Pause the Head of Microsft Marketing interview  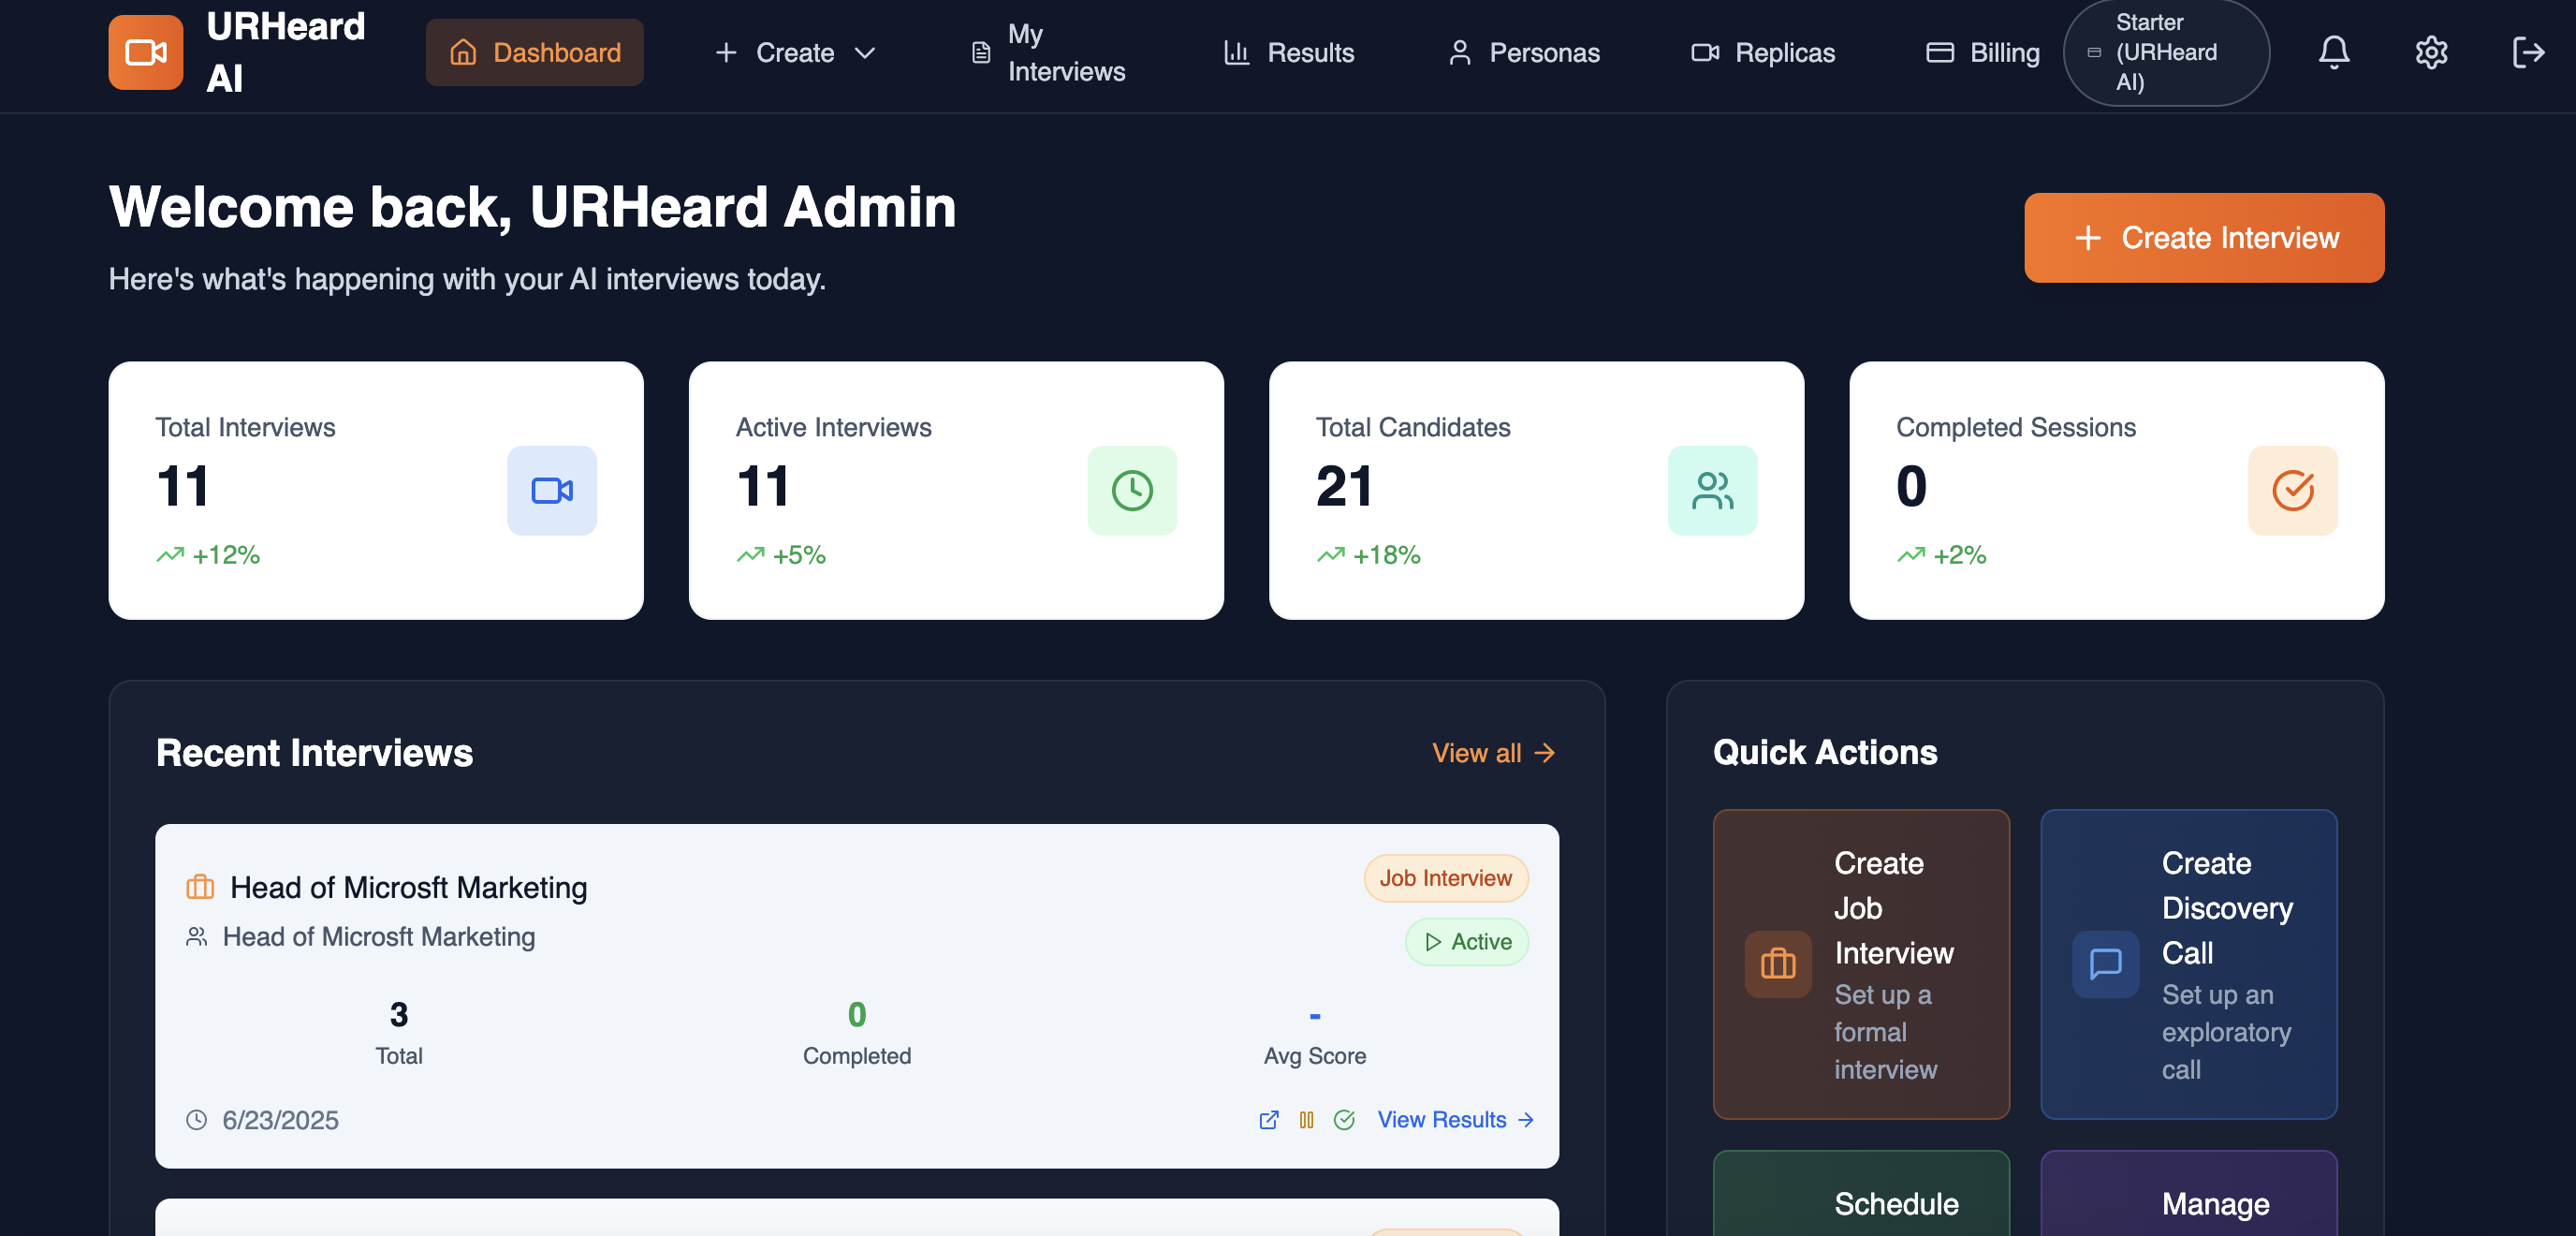pyautogui.click(x=1306, y=1120)
